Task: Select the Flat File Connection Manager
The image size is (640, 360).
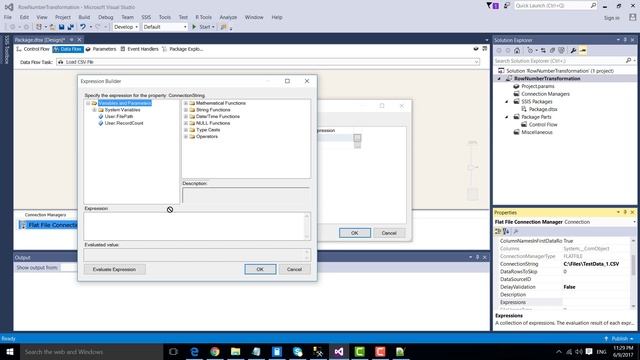Action: pos(49,225)
